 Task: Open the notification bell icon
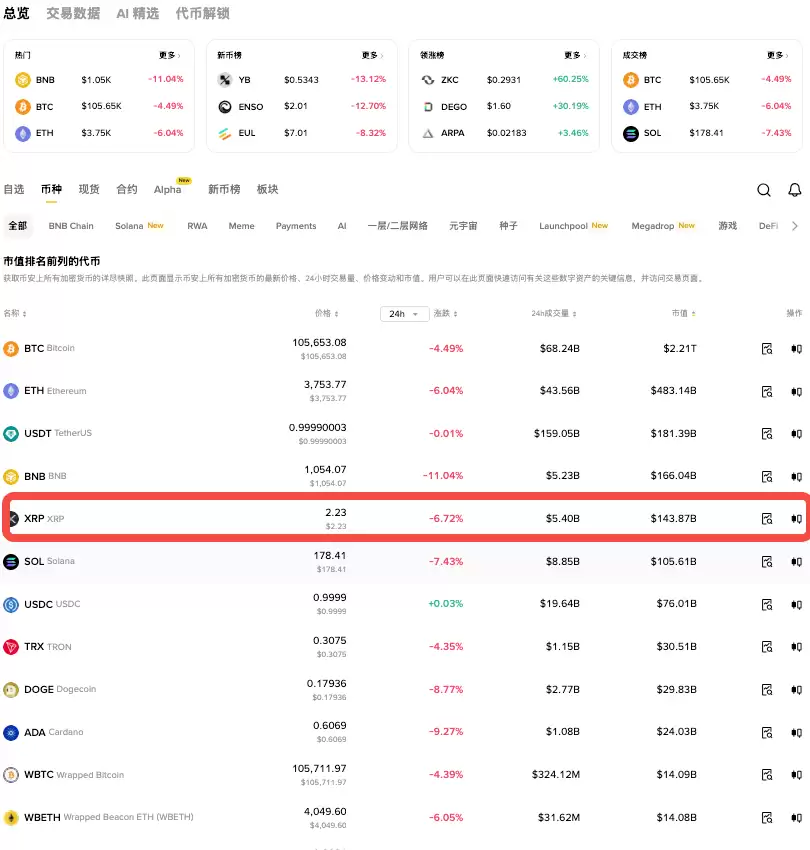coord(794,190)
